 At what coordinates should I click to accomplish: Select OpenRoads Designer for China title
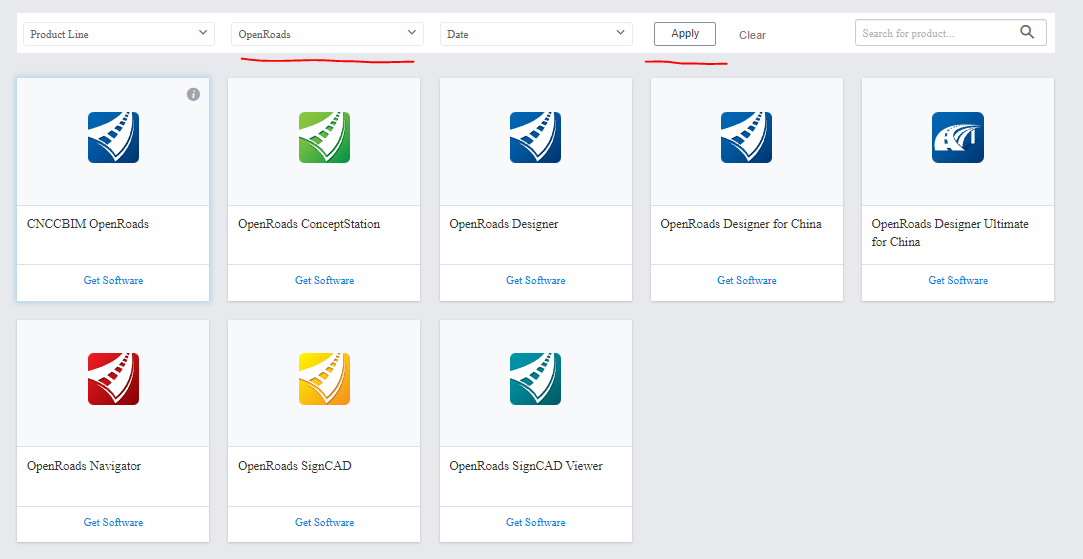point(741,225)
